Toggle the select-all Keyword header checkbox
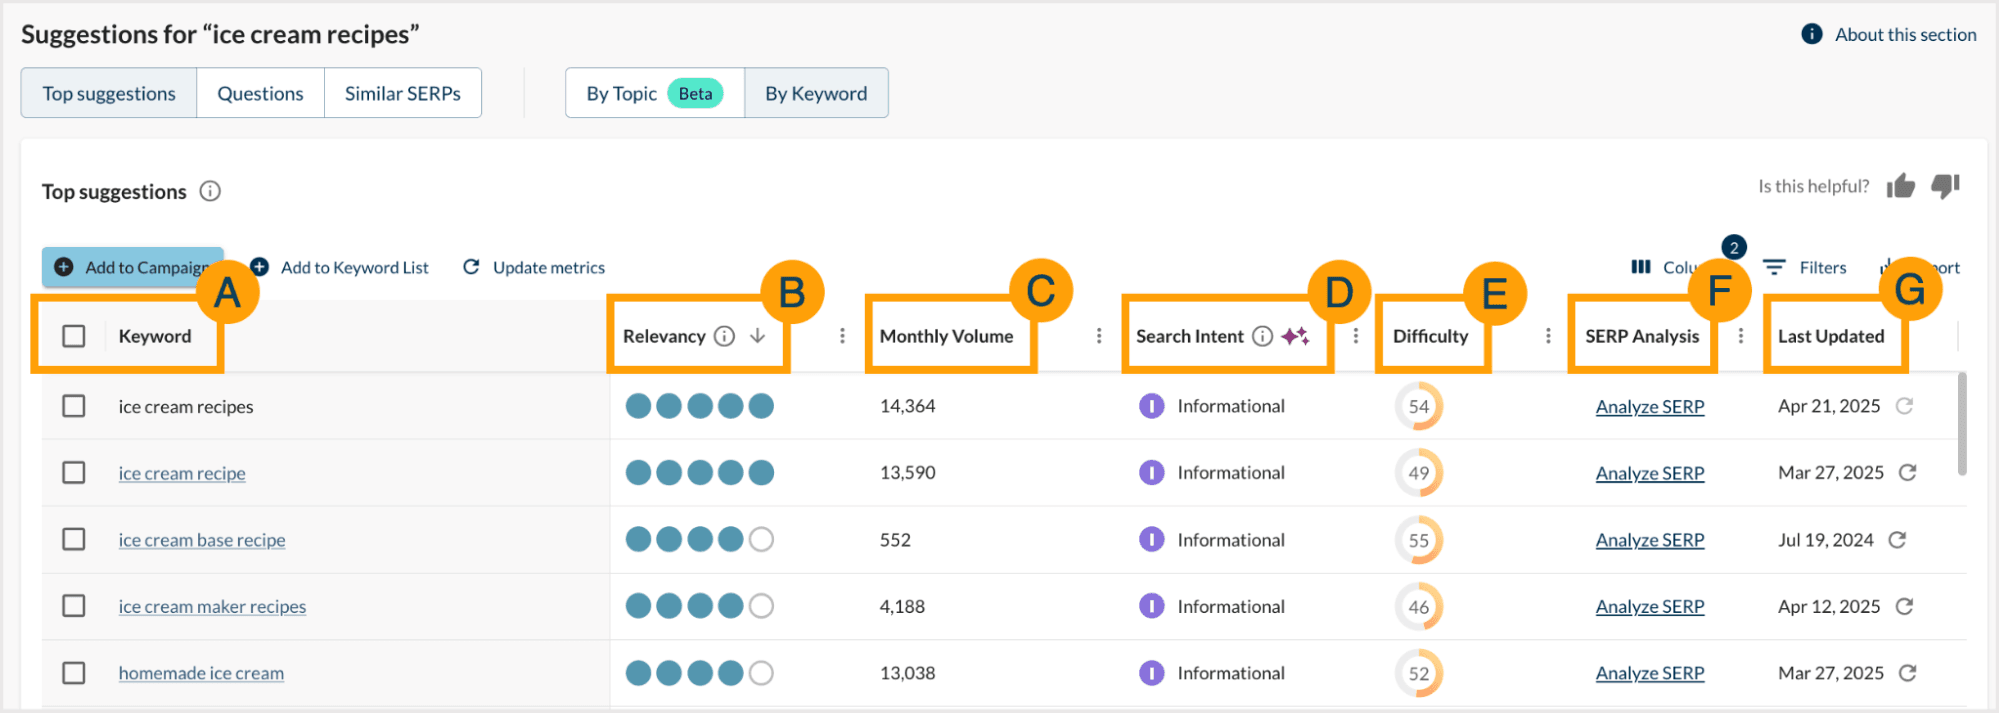The width and height of the screenshot is (1999, 713). (x=74, y=336)
